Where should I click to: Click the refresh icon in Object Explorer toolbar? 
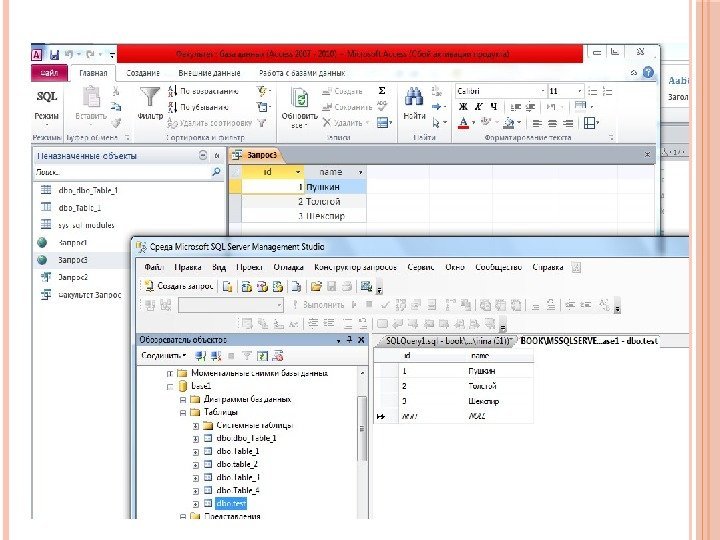tap(262, 355)
